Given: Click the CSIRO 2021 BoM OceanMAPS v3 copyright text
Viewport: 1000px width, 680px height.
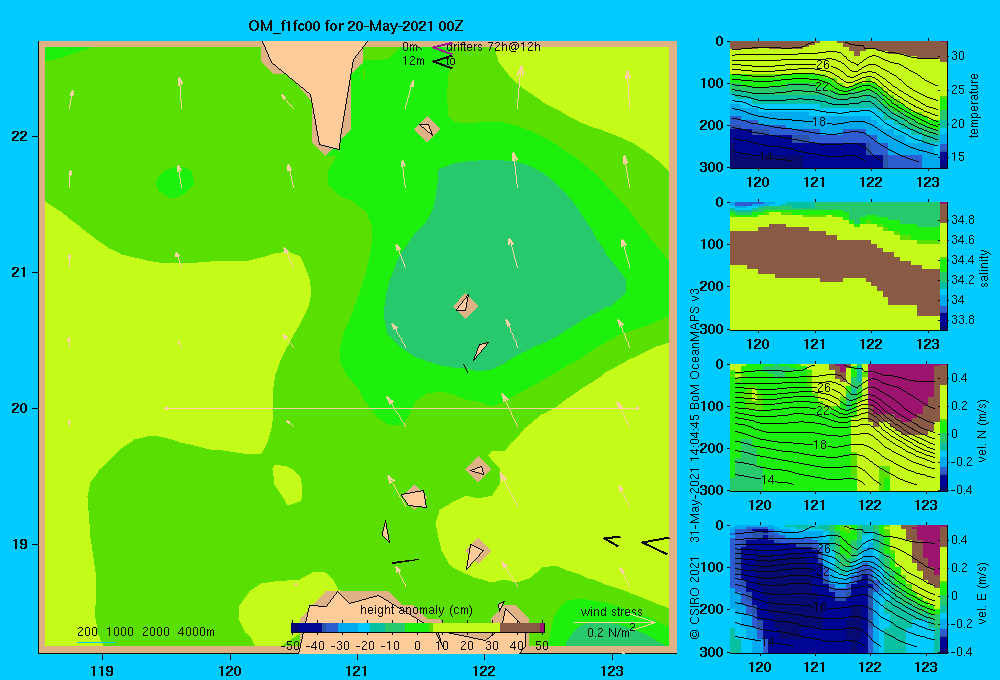Looking at the screenshot, I should coord(695,464).
